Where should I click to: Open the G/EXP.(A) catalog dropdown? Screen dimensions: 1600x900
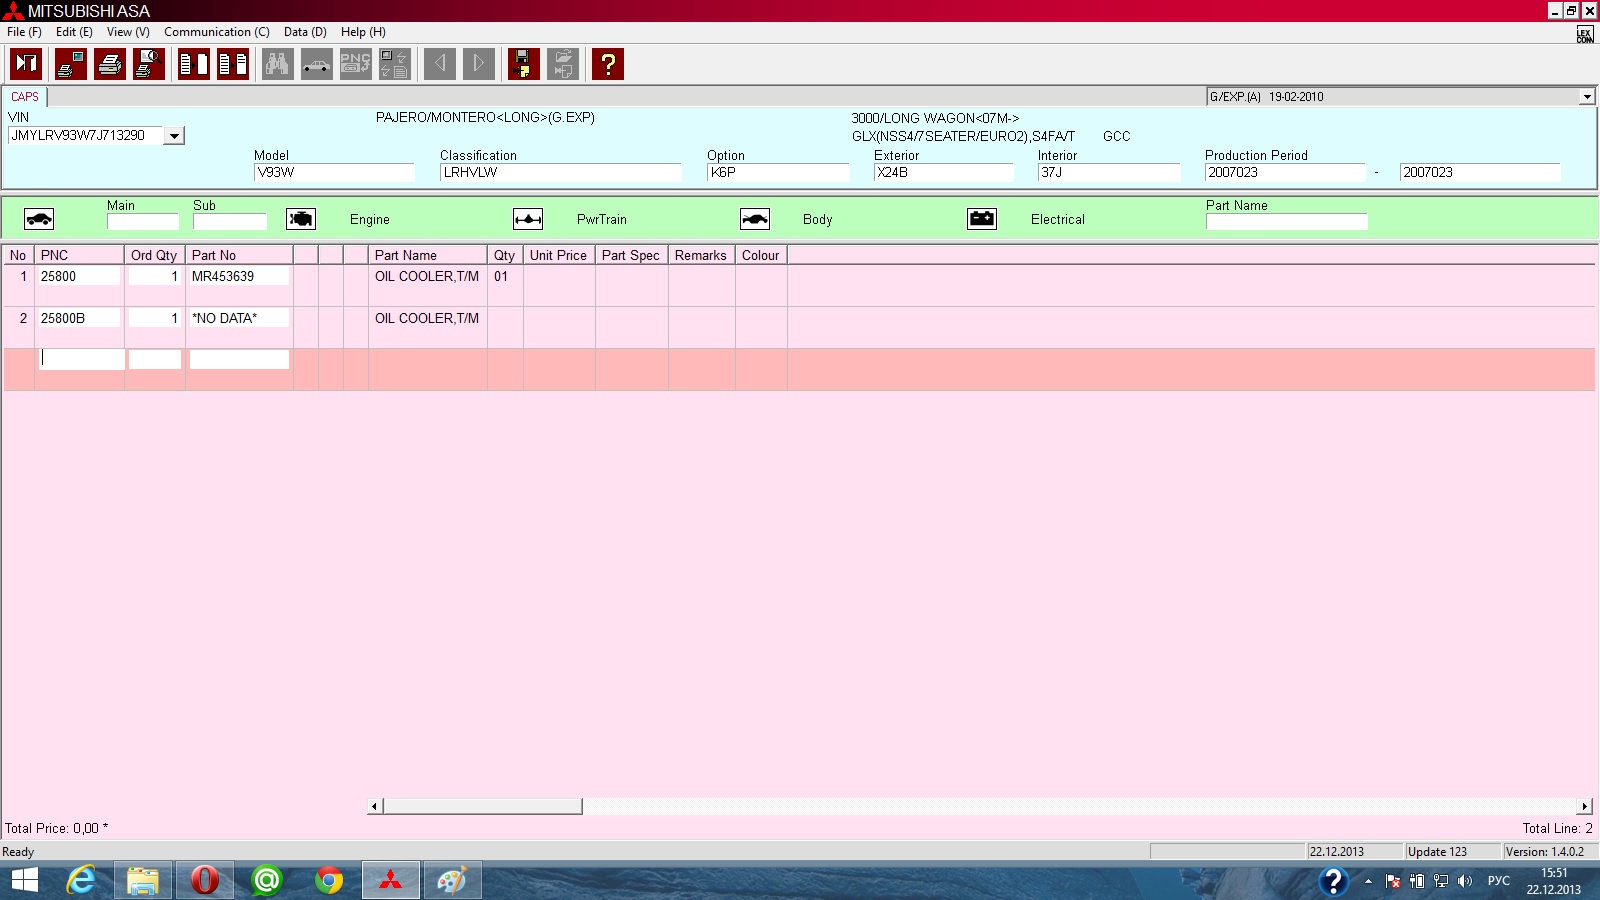1586,97
